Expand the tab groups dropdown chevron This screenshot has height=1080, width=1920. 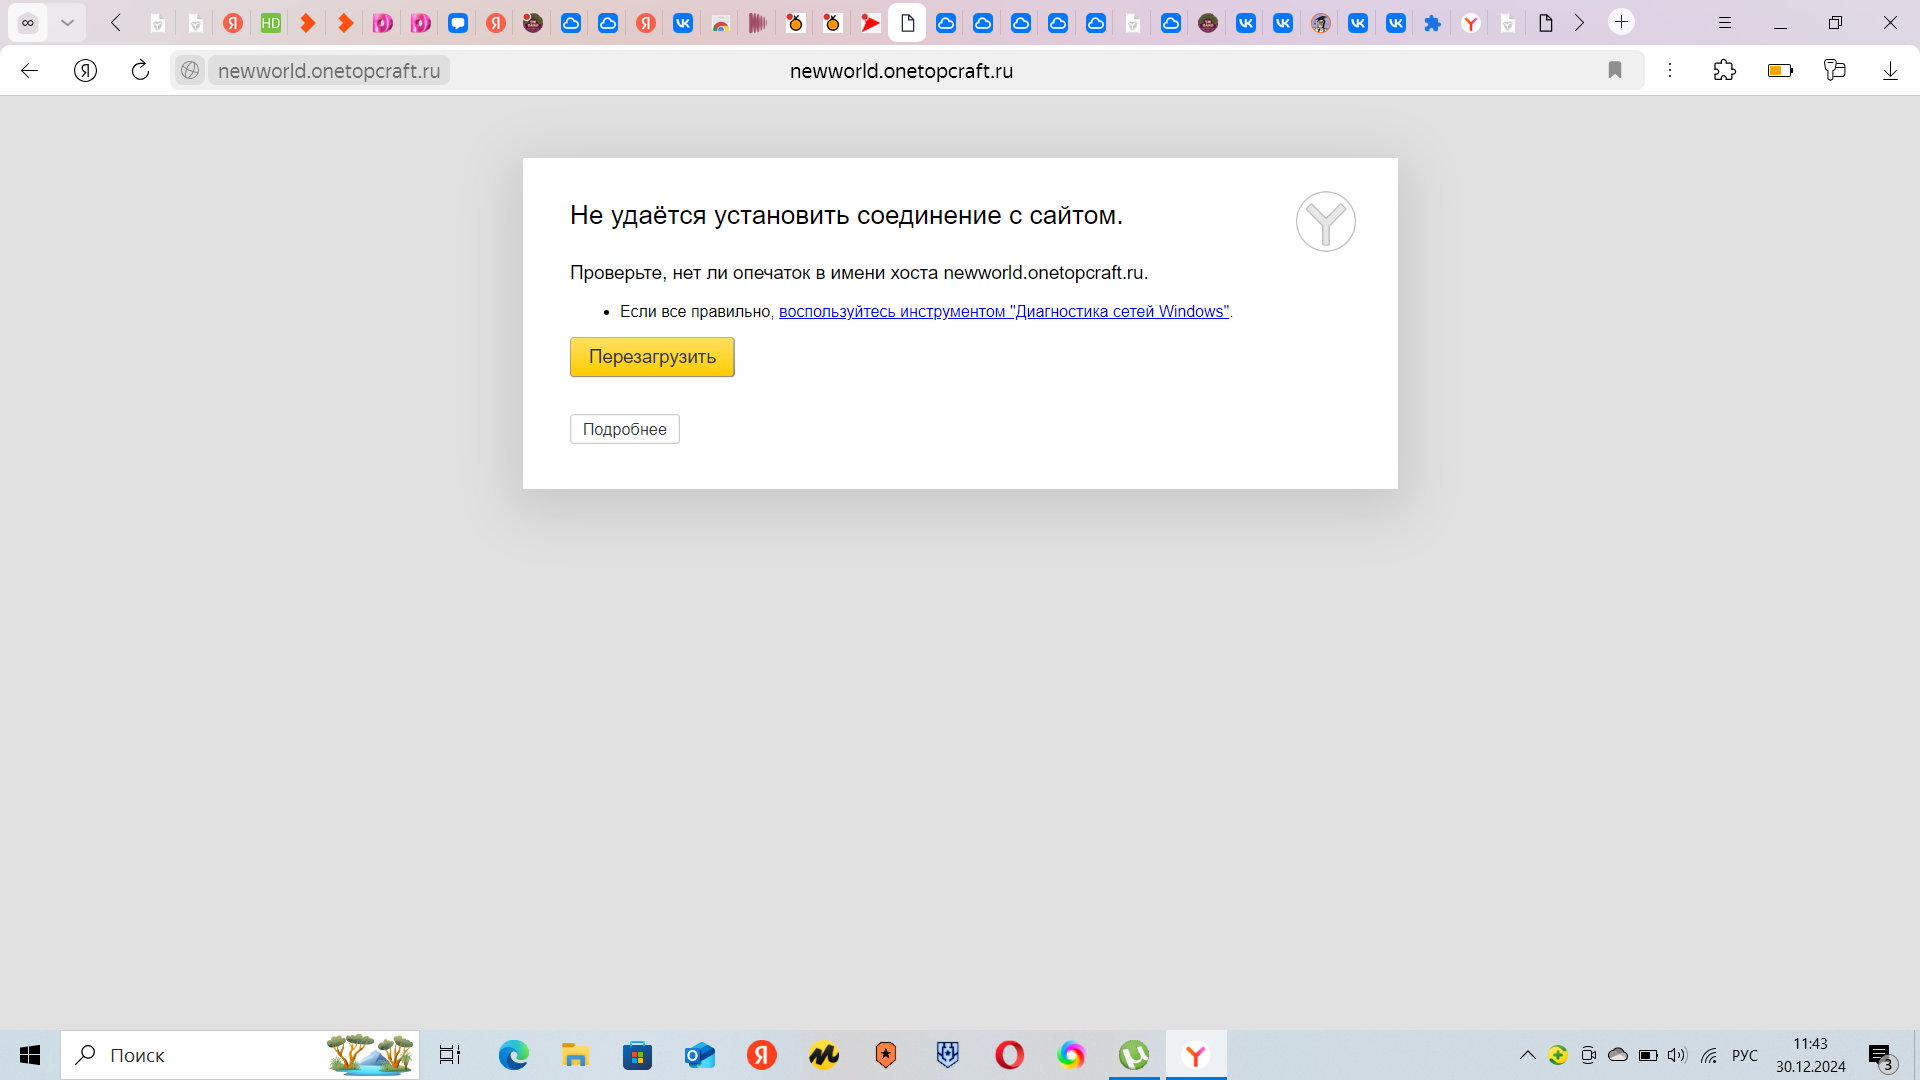(67, 22)
